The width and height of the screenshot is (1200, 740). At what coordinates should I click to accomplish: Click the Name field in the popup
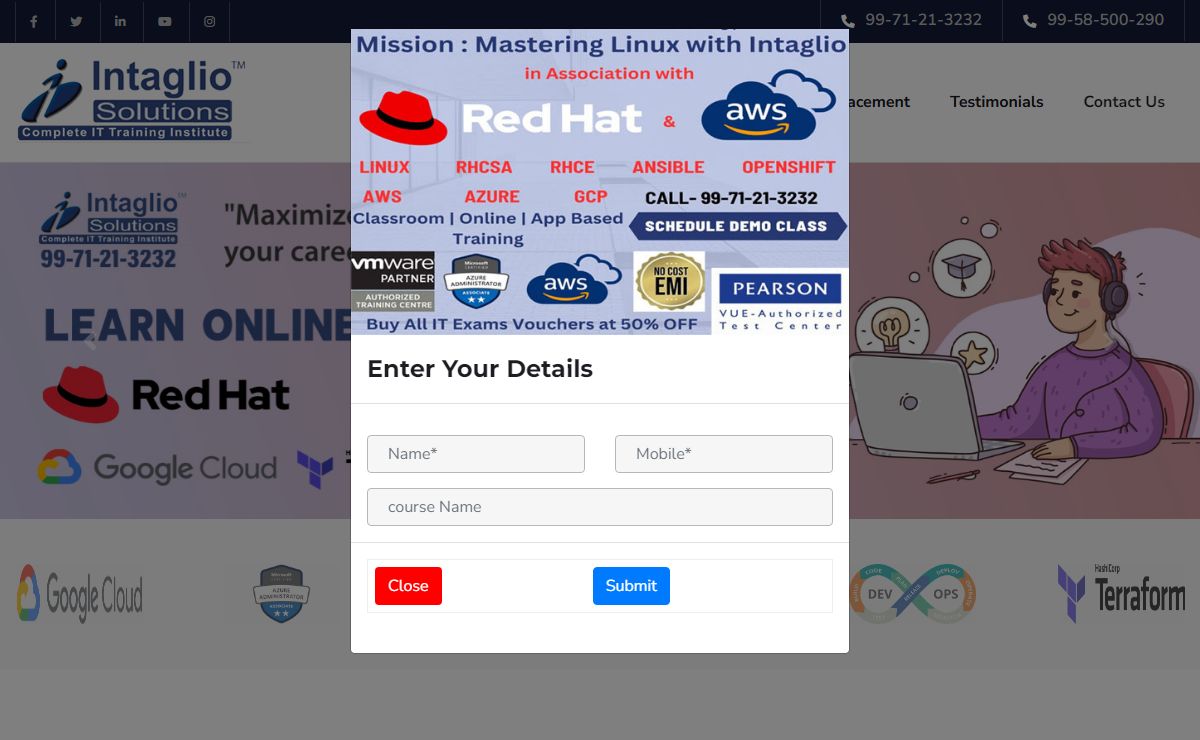click(x=476, y=454)
